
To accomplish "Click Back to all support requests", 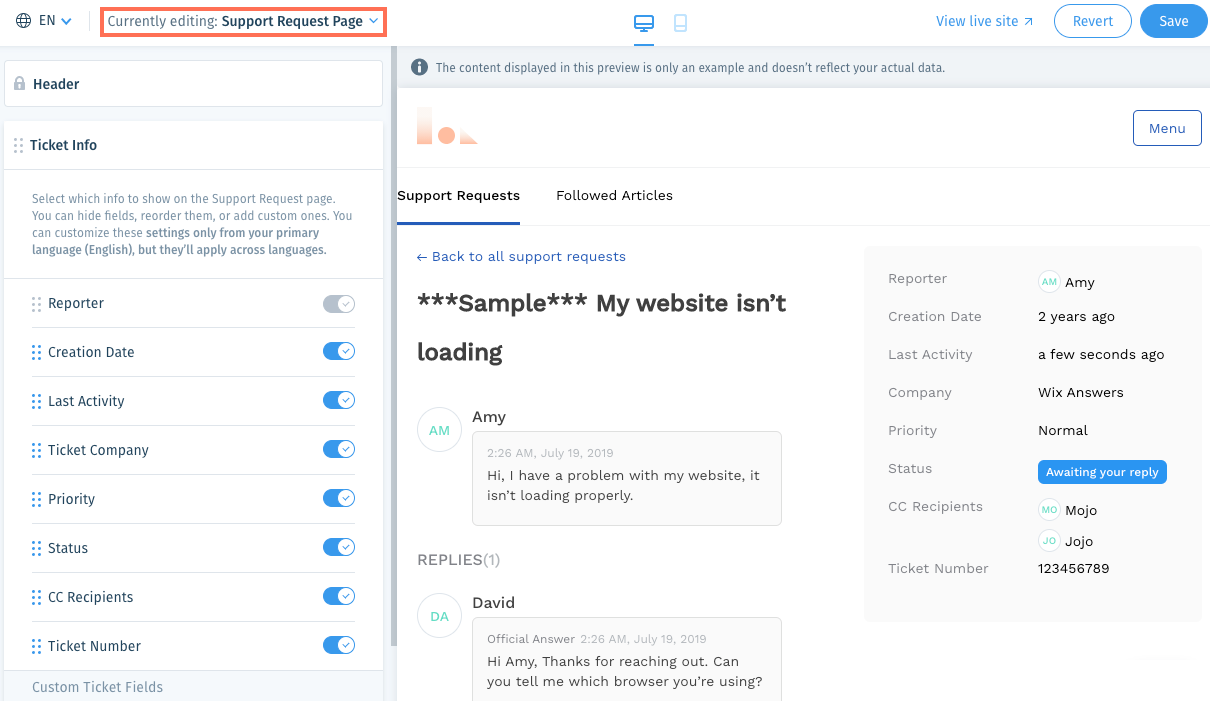I will 521,257.
